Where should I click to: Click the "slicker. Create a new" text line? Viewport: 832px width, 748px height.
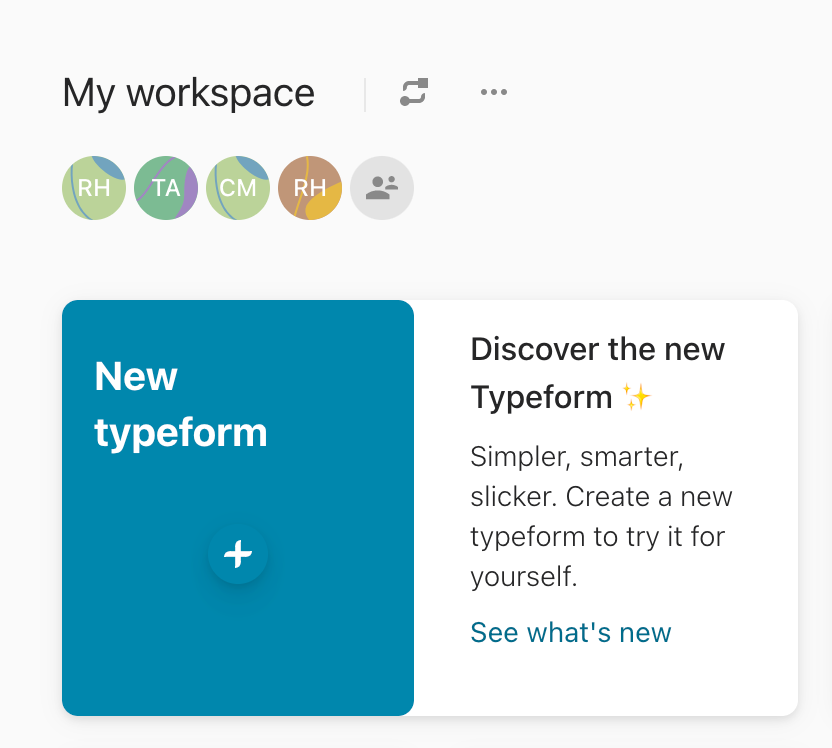click(x=601, y=497)
